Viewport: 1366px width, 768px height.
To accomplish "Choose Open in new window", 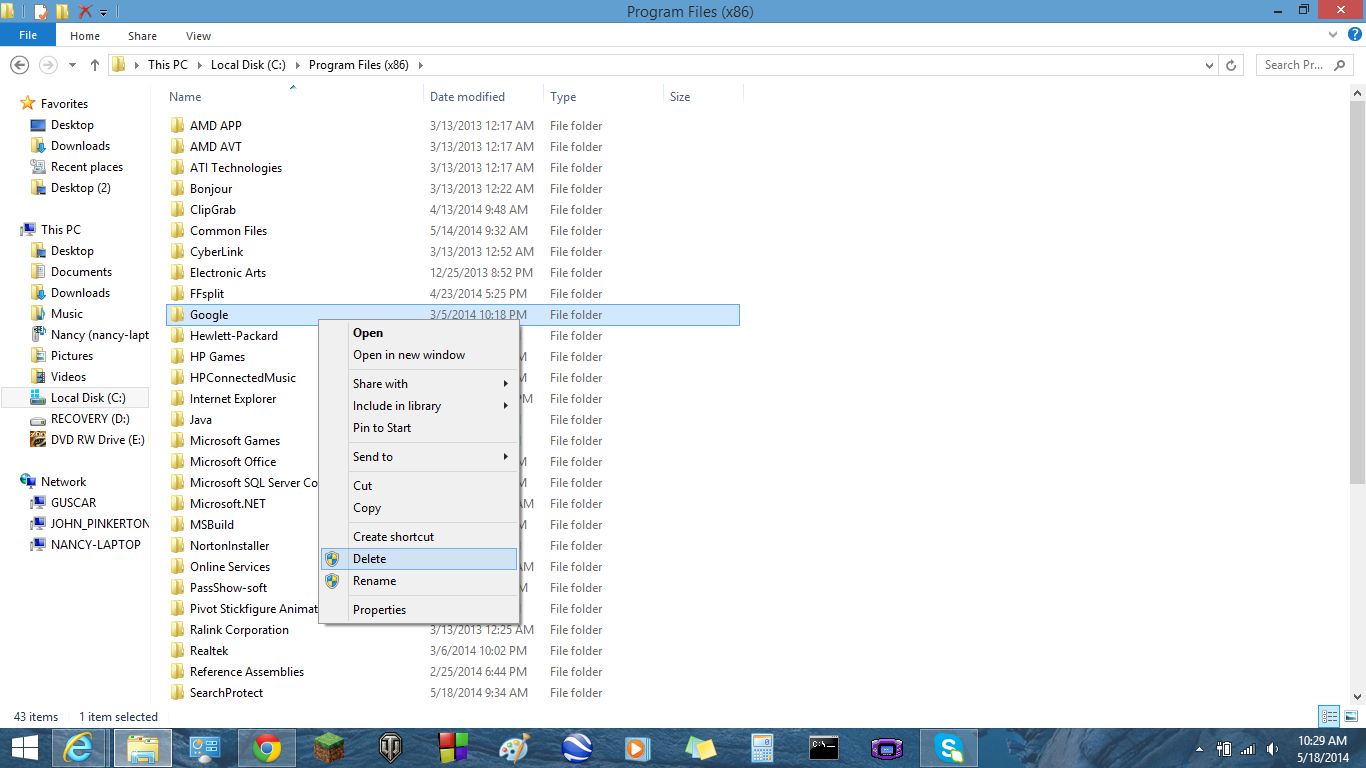I will pos(420,355).
